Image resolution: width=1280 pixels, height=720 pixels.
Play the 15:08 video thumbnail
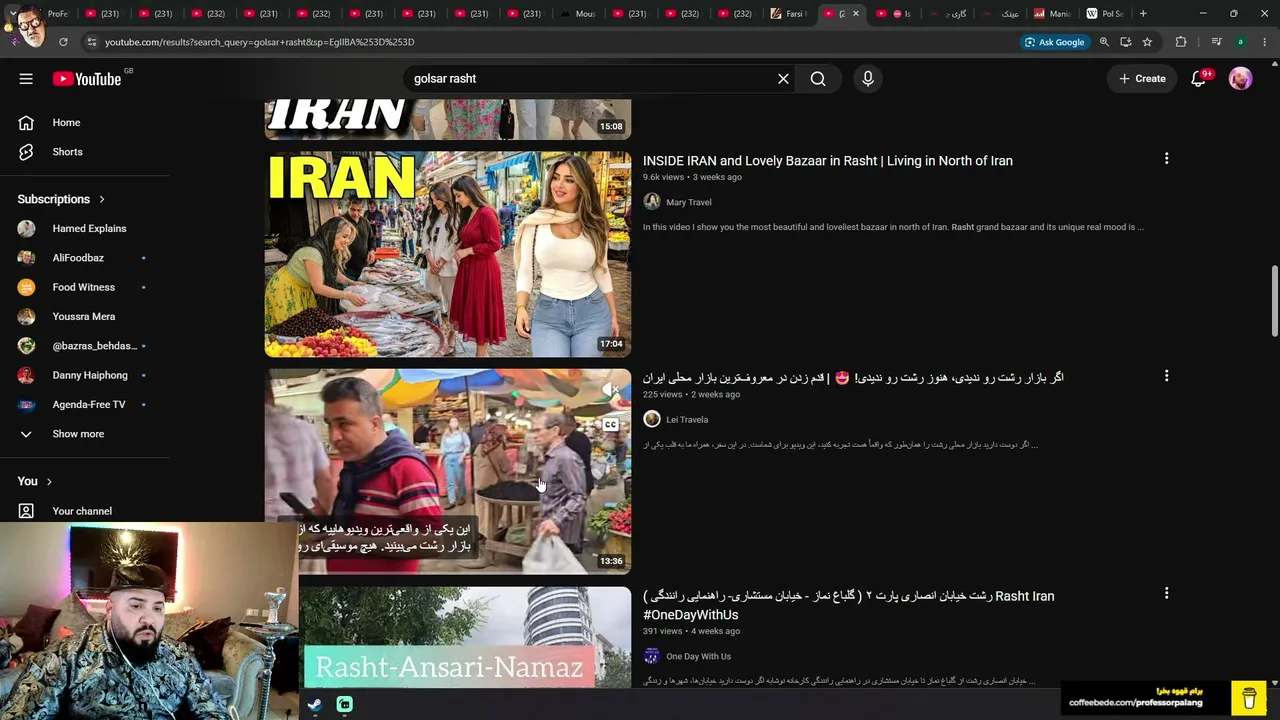click(x=448, y=119)
